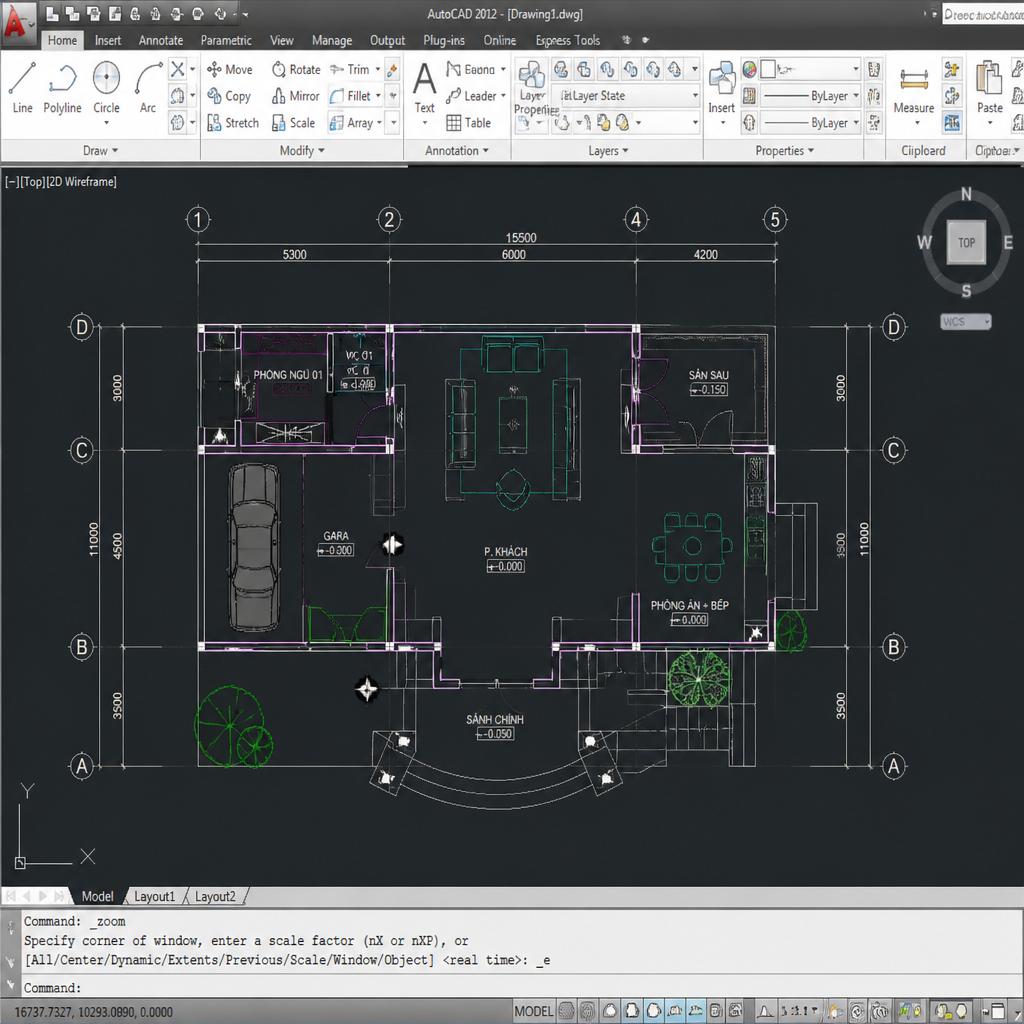This screenshot has width=1024, height=1024.
Task: Open the WCS coordinate system dropdown
Action: tap(966, 321)
